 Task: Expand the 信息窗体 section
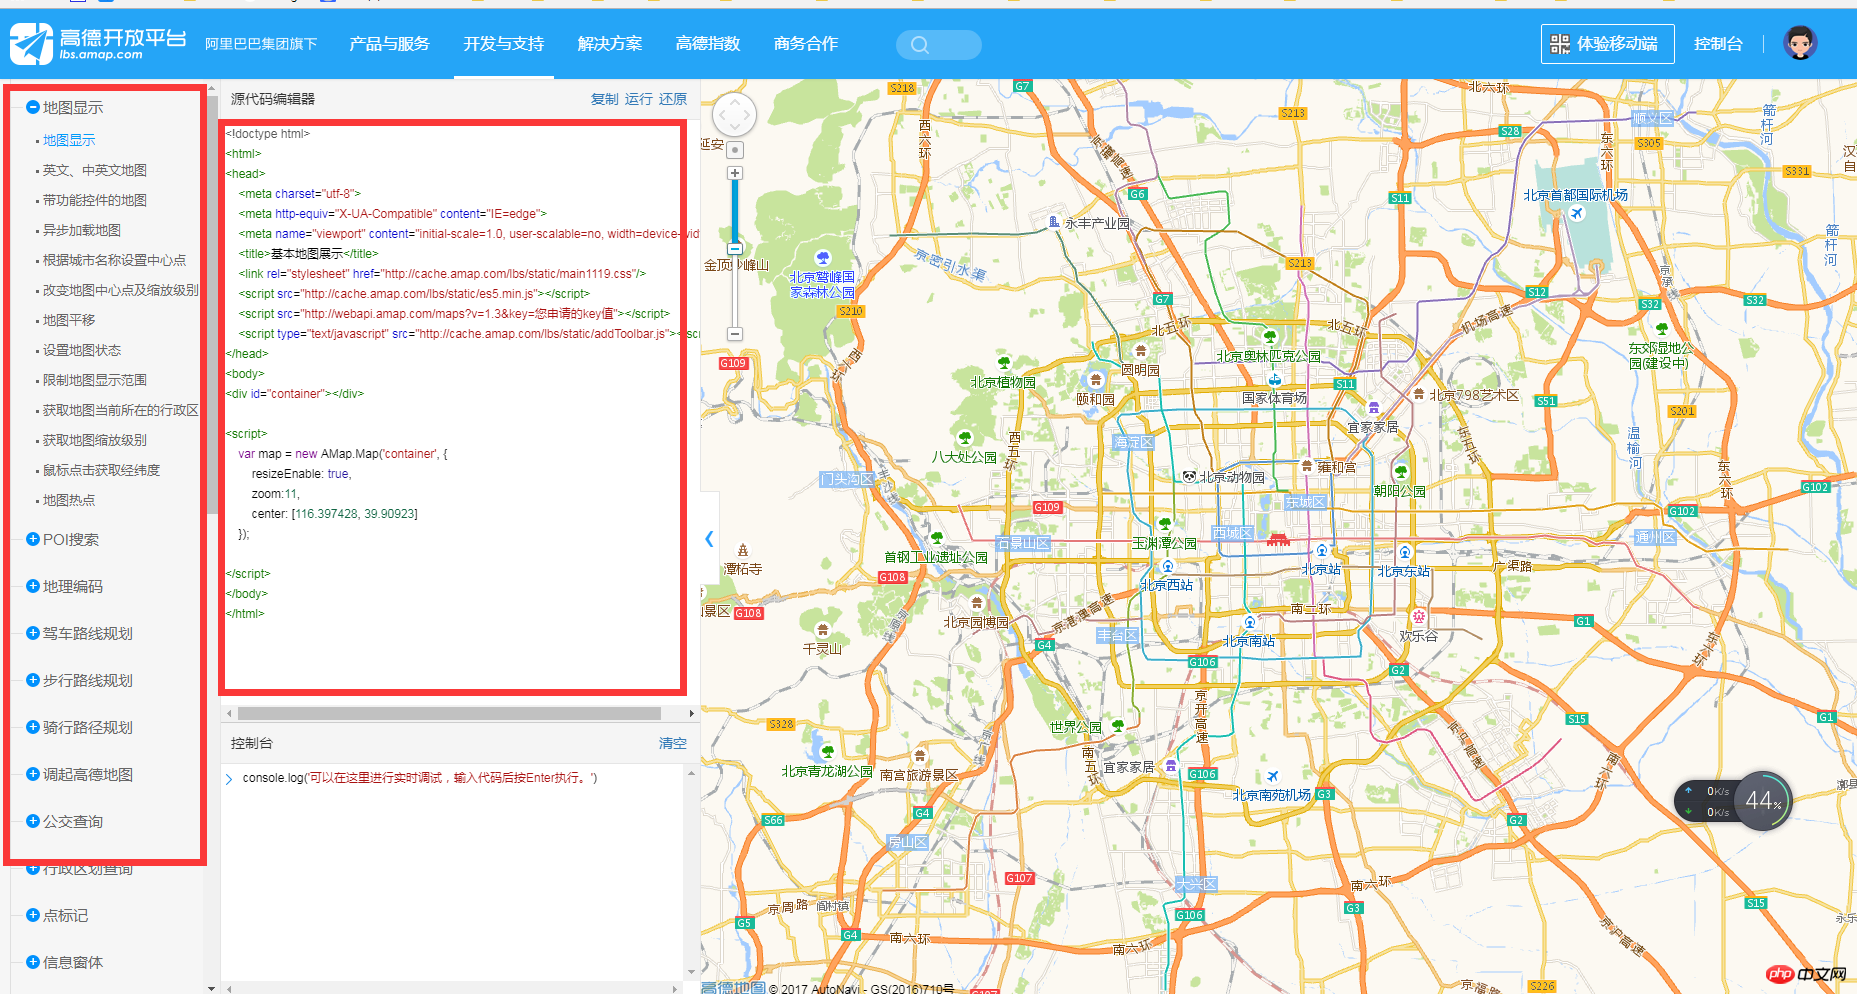(x=33, y=962)
